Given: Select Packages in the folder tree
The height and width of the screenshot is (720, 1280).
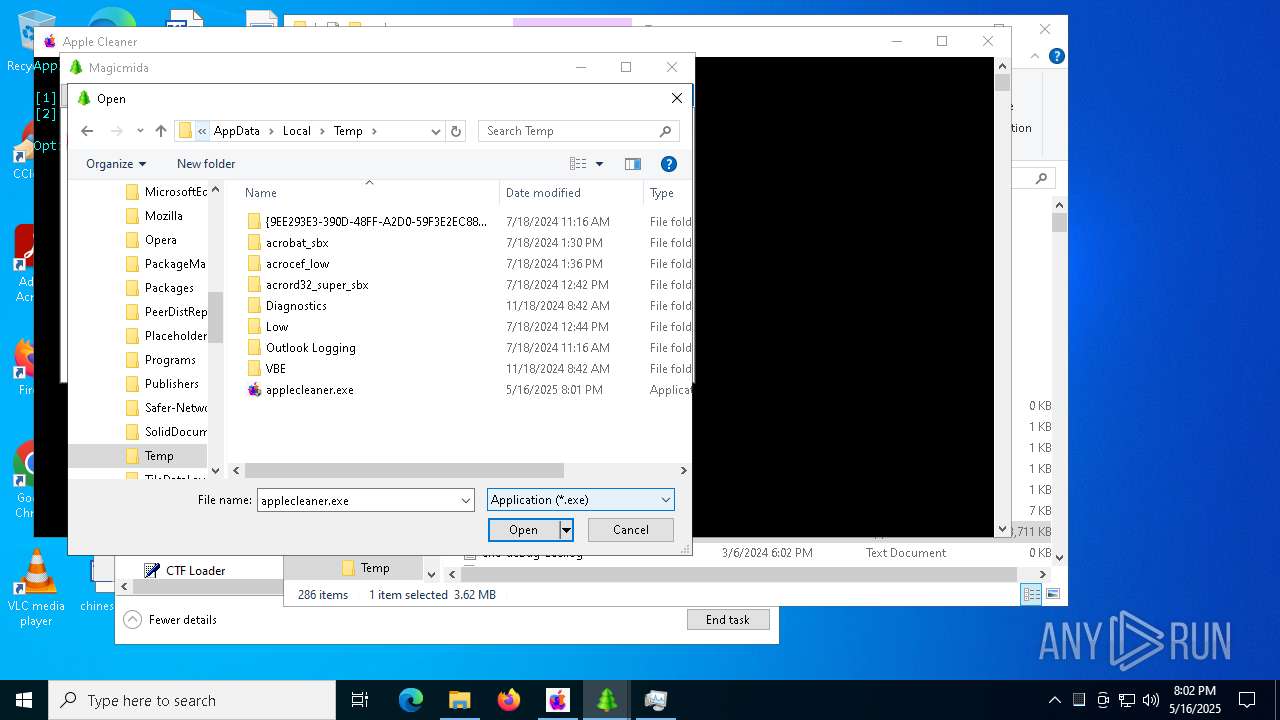Looking at the screenshot, I should tap(169, 288).
